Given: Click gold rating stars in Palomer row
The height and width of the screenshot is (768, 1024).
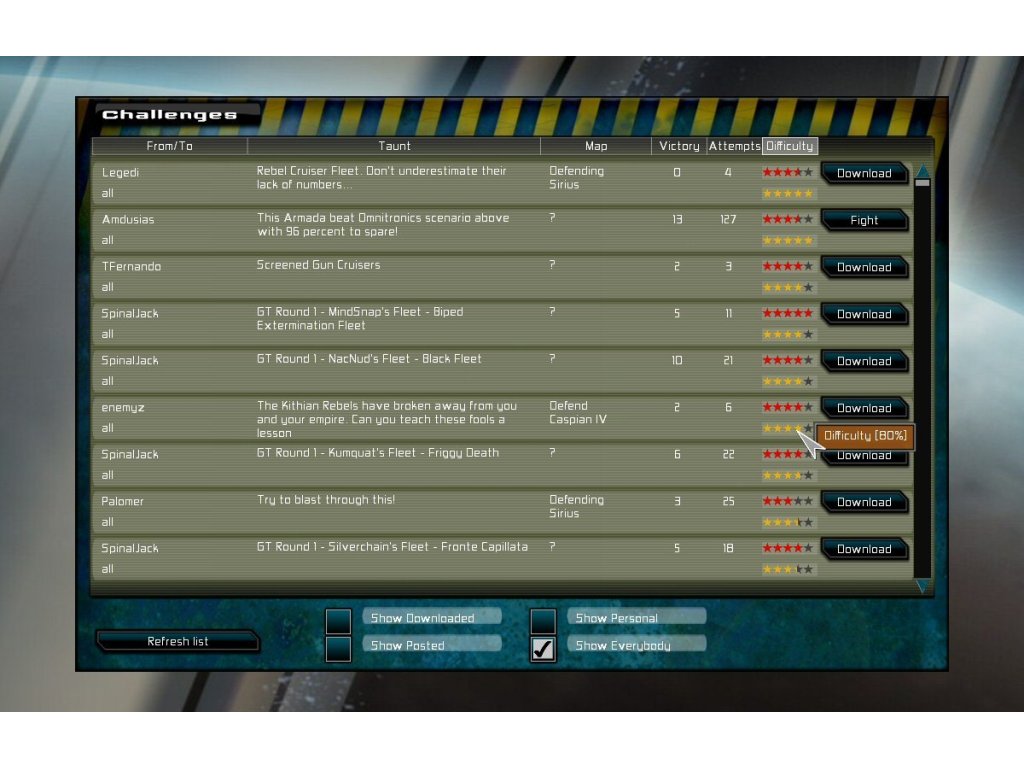Looking at the screenshot, I should coord(788,522).
